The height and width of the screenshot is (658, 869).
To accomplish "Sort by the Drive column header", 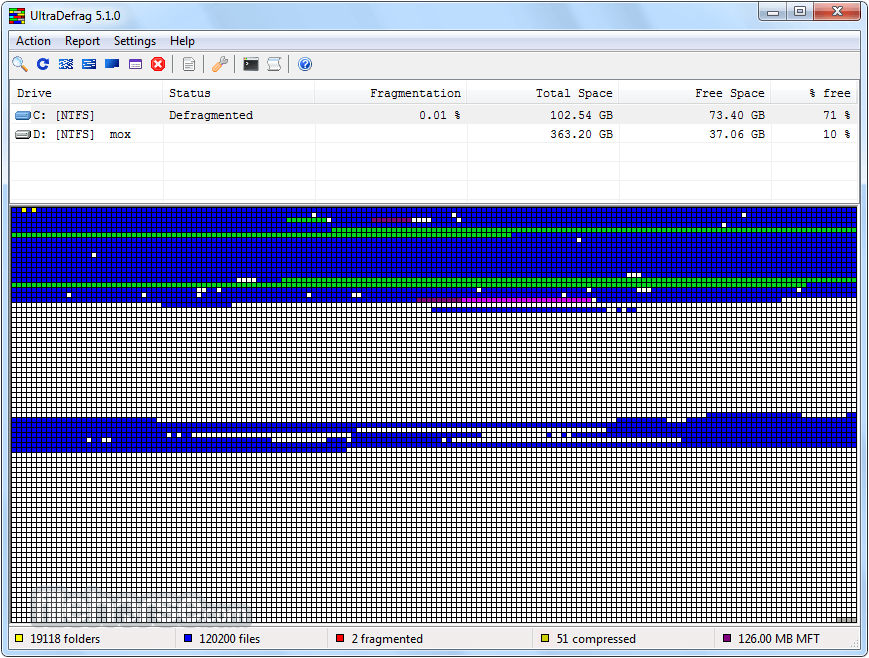I will pos(86,93).
